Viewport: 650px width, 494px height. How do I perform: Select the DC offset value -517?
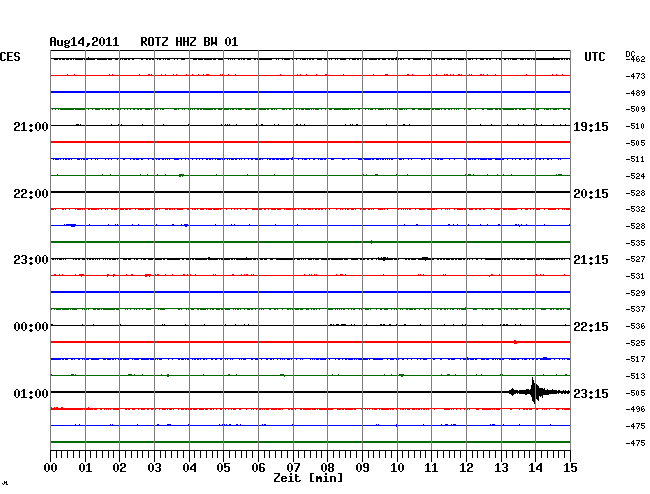(635, 359)
